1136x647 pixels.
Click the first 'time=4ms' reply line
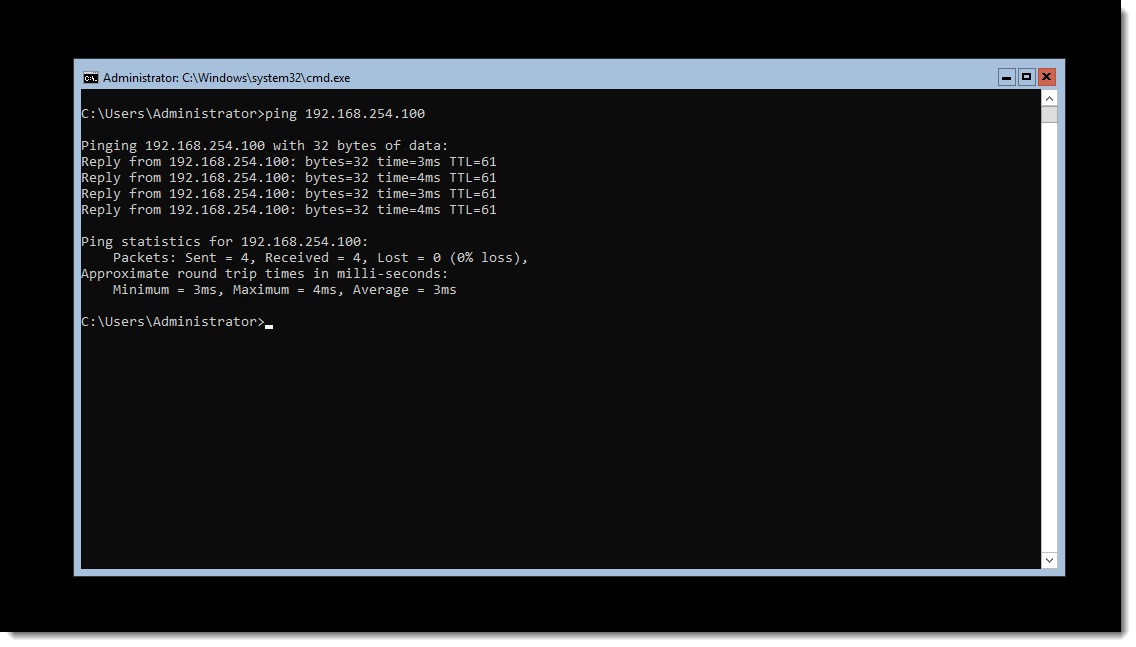pyautogui.click(x=289, y=178)
